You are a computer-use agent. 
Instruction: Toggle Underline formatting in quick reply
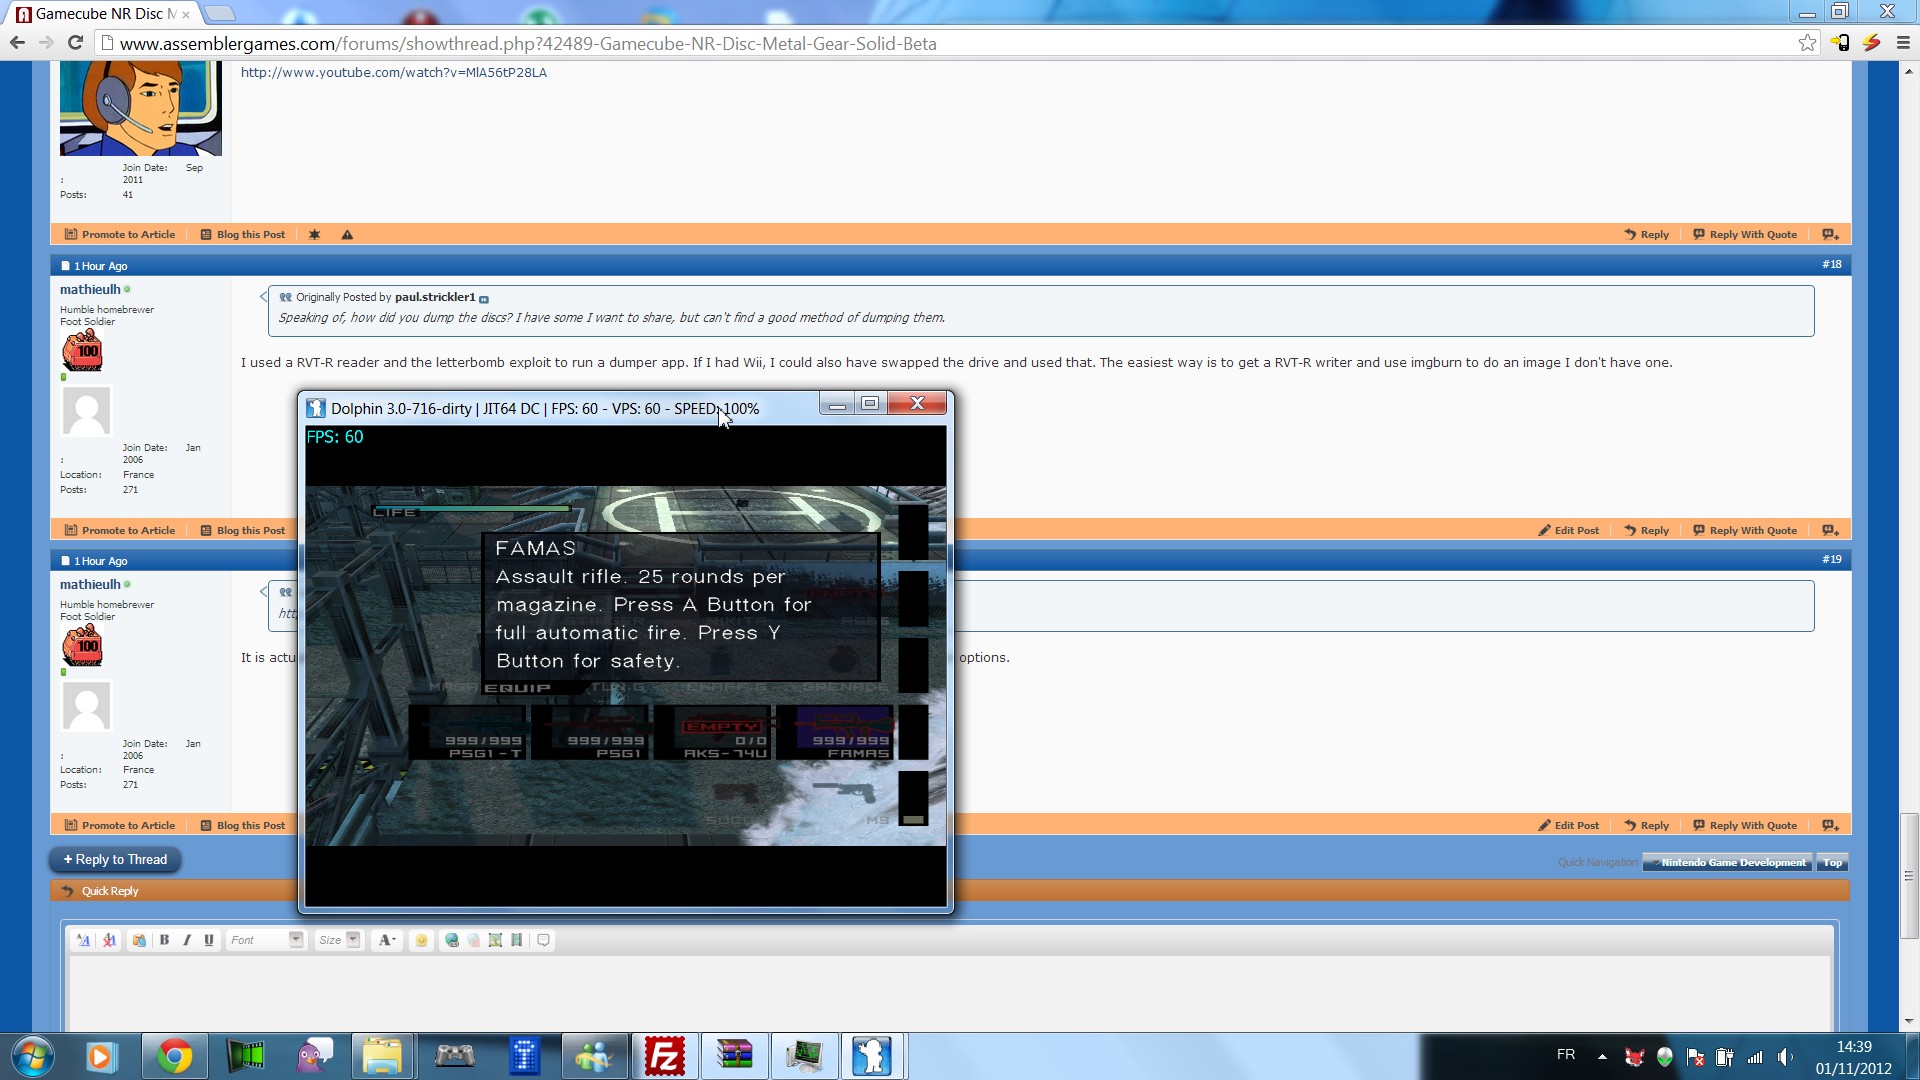click(208, 940)
